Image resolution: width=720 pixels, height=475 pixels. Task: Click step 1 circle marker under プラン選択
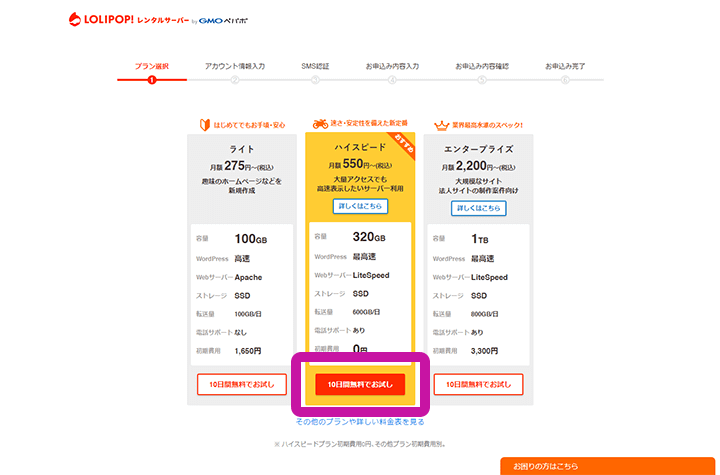pyautogui.click(x=152, y=79)
